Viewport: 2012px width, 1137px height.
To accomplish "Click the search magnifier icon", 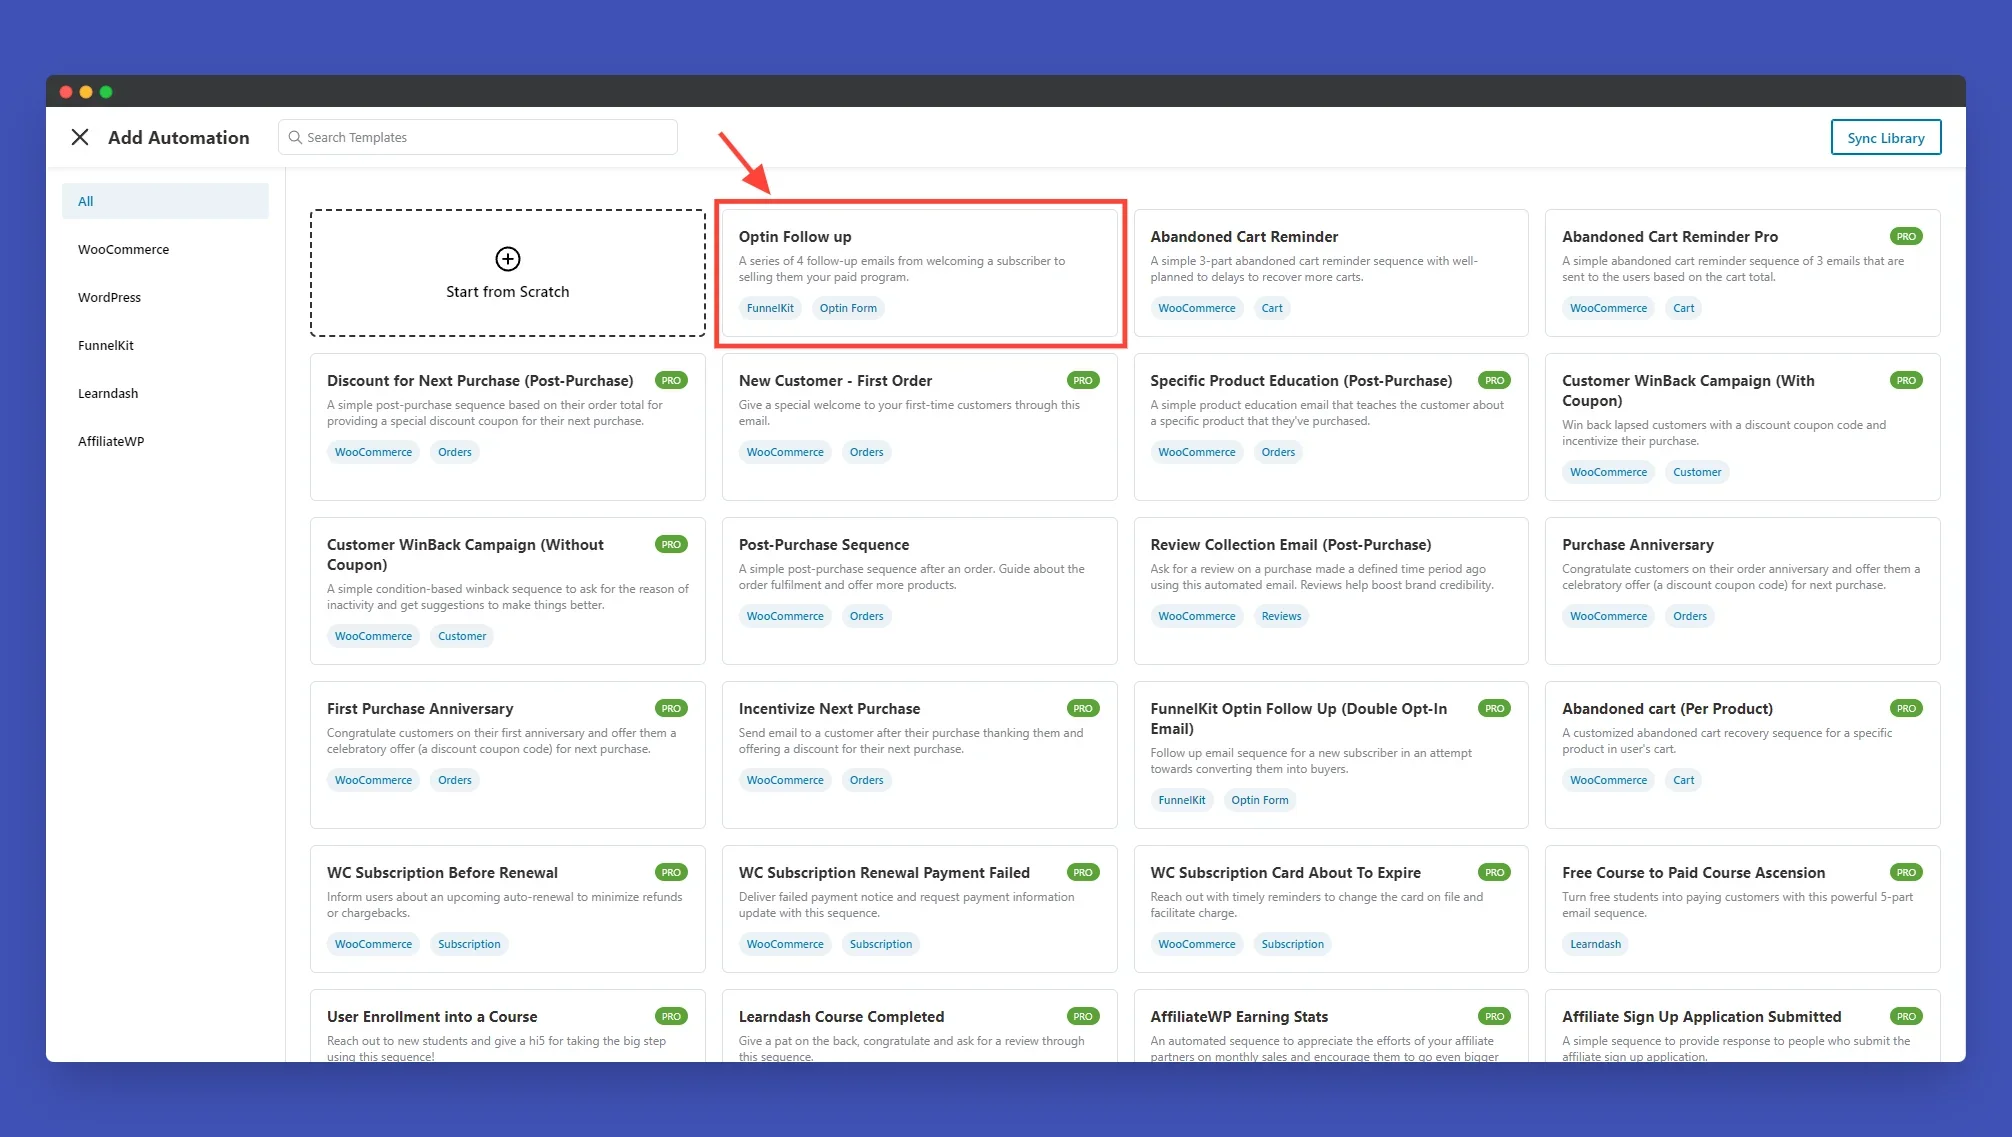I will [x=295, y=137].
